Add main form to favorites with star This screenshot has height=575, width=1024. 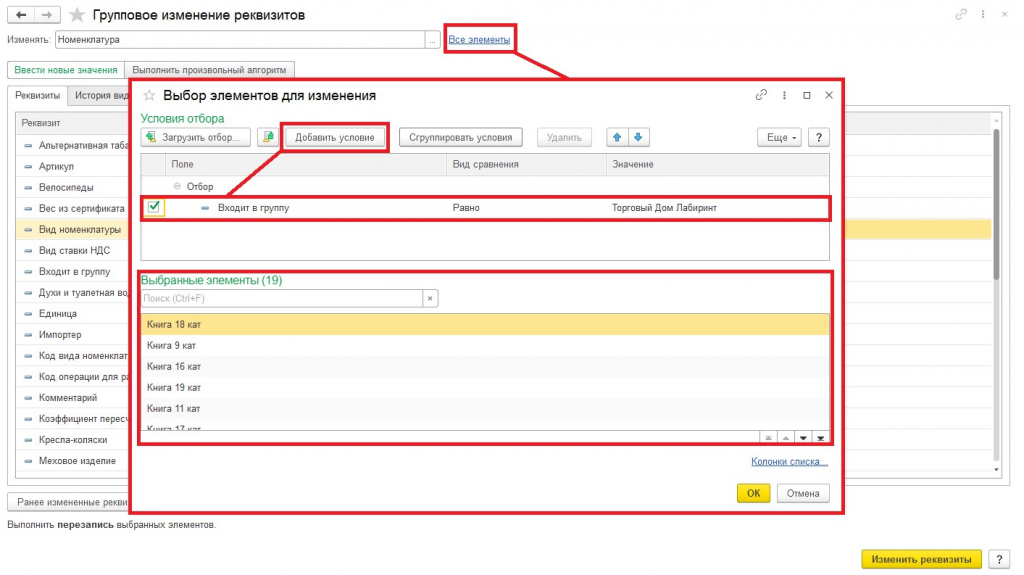77,14
